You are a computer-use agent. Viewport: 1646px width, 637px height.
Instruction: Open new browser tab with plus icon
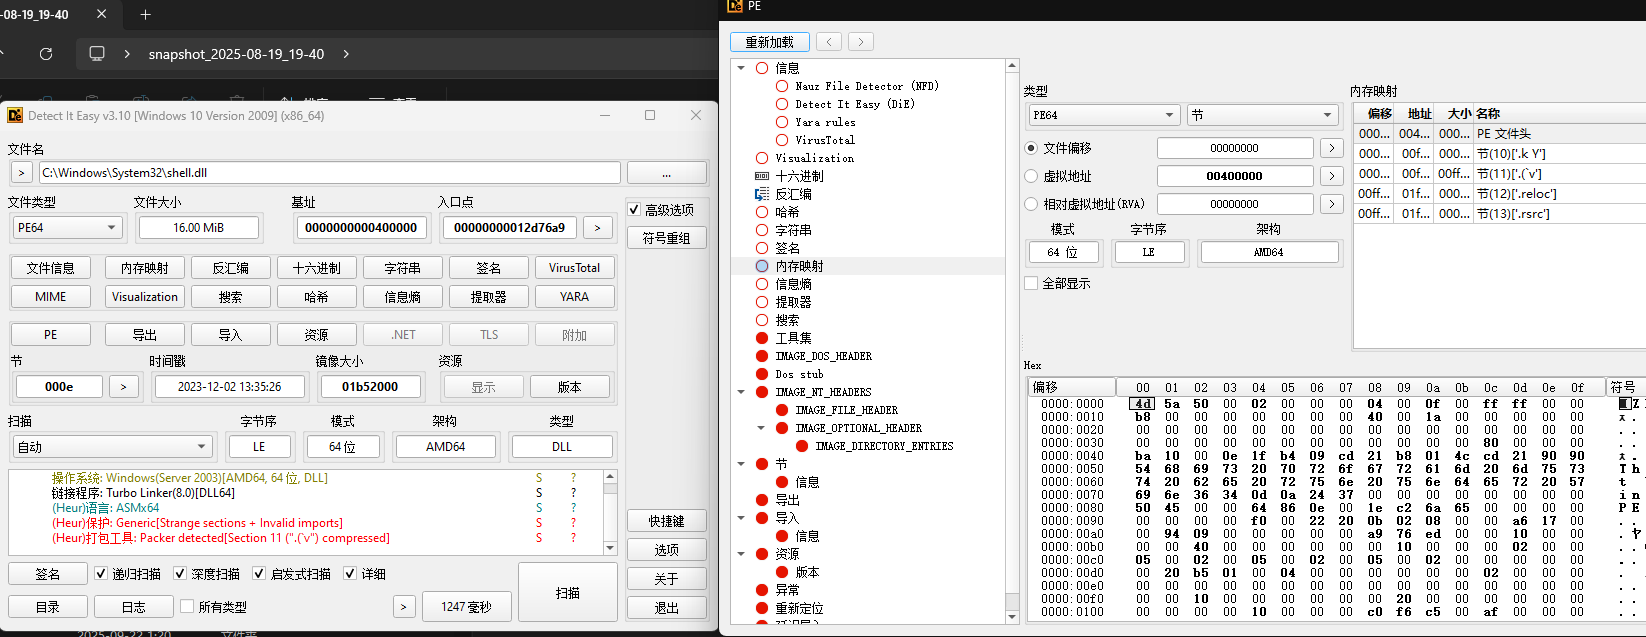pos(145,14)
